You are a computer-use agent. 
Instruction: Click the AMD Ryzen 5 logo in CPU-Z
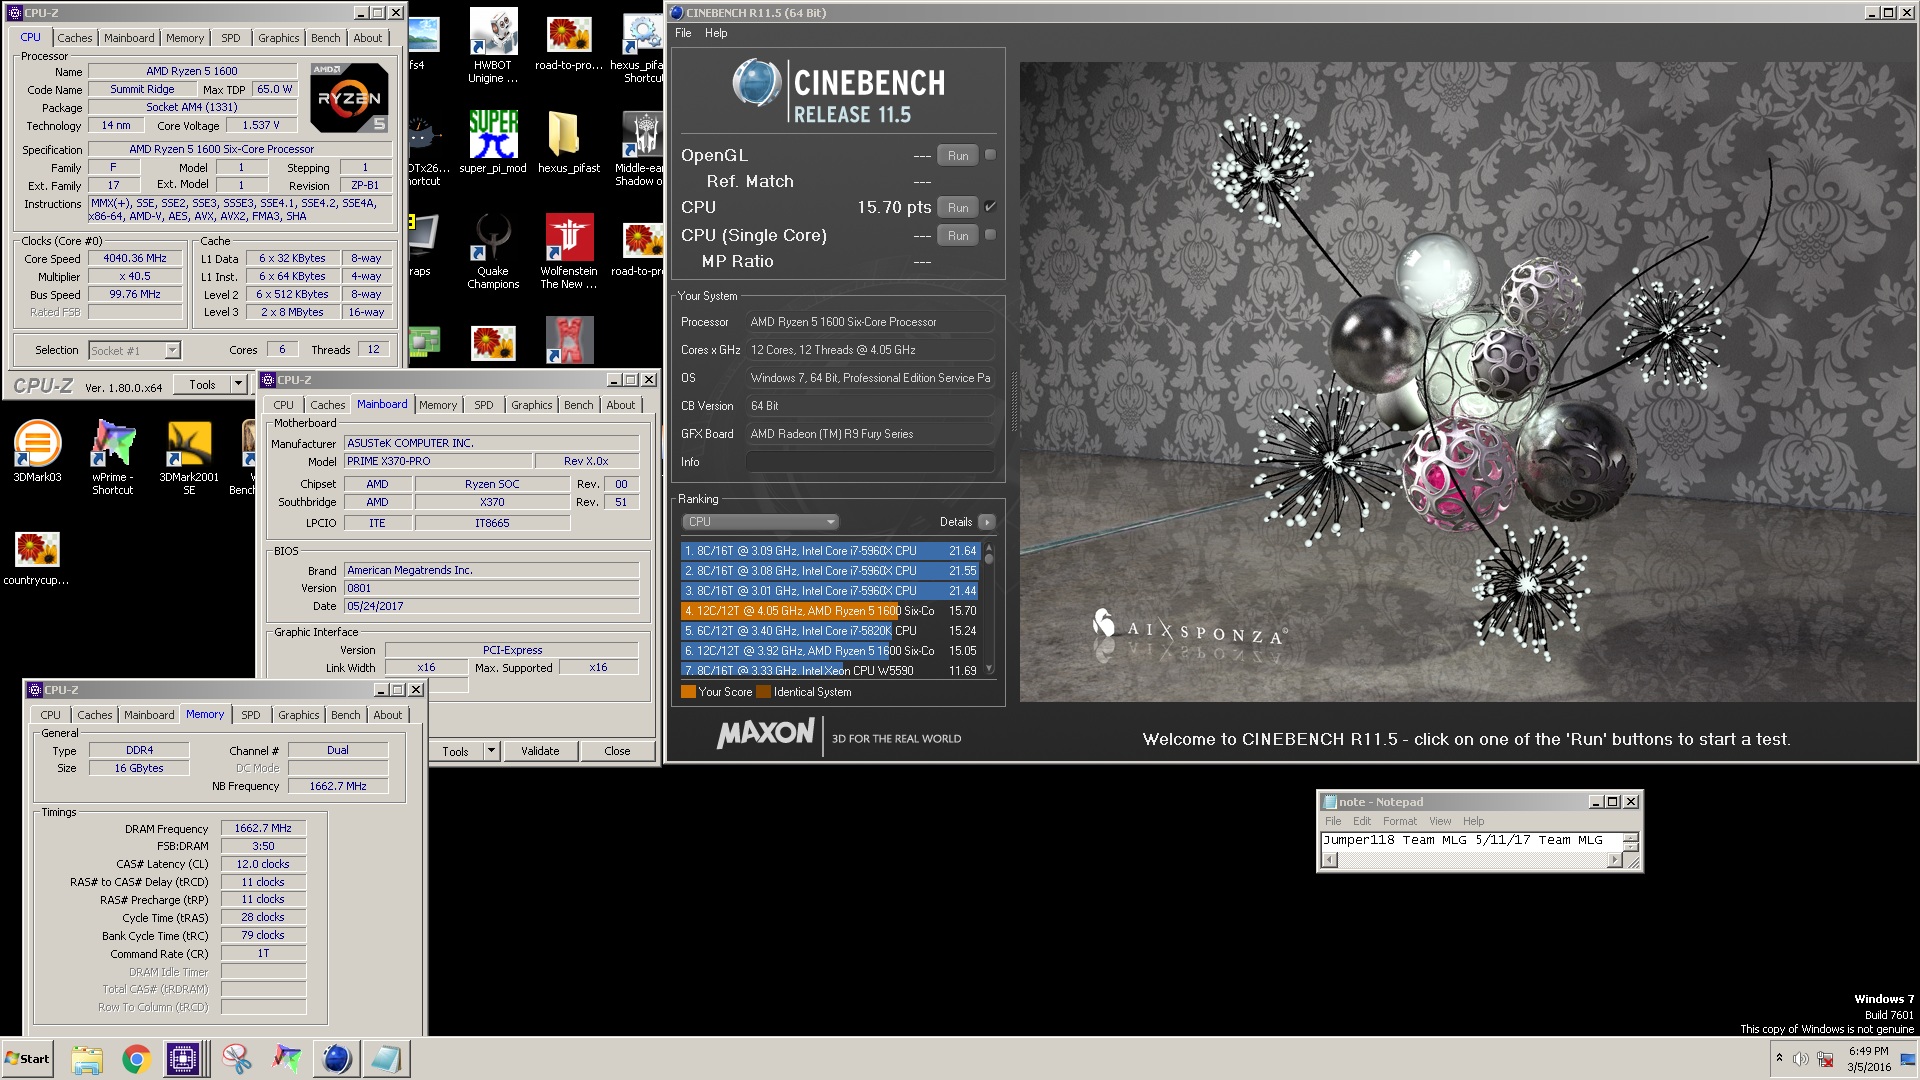[349, 98]
